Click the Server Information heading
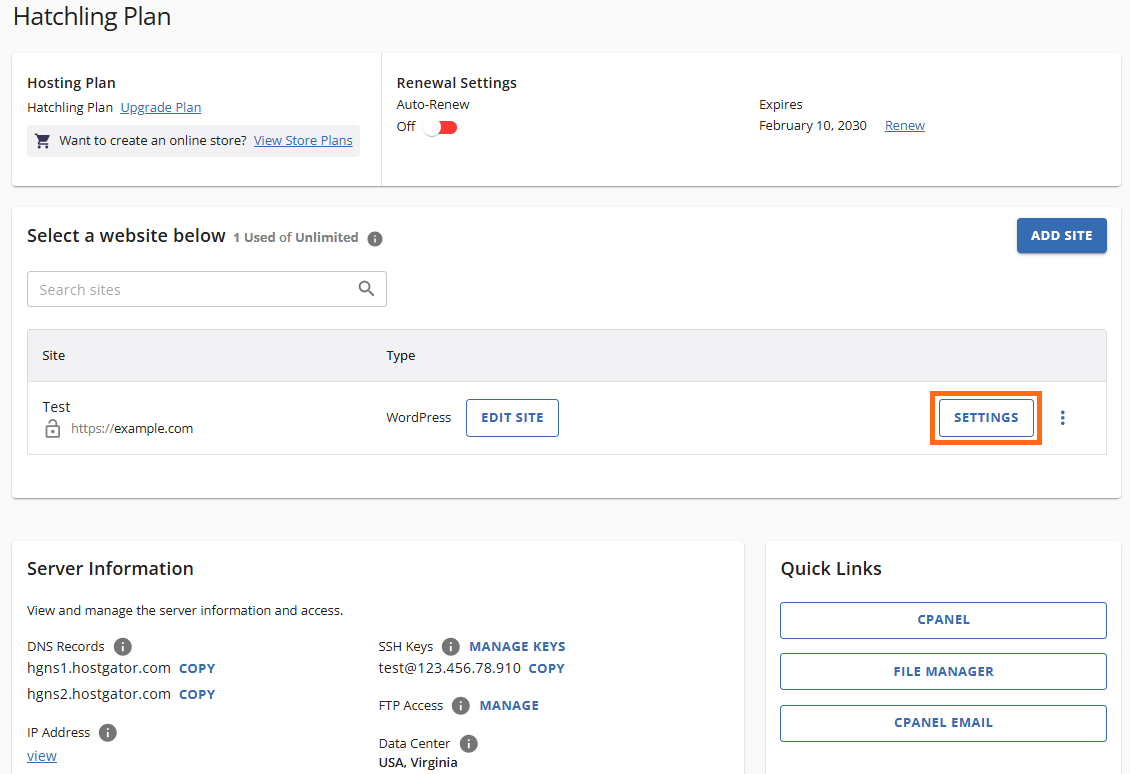 [x=110, y=569]
